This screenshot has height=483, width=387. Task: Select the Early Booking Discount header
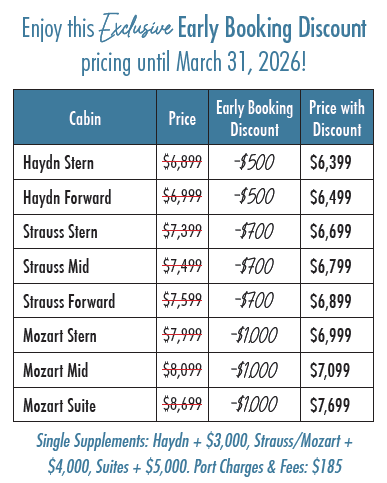click(x=255, y=118)
